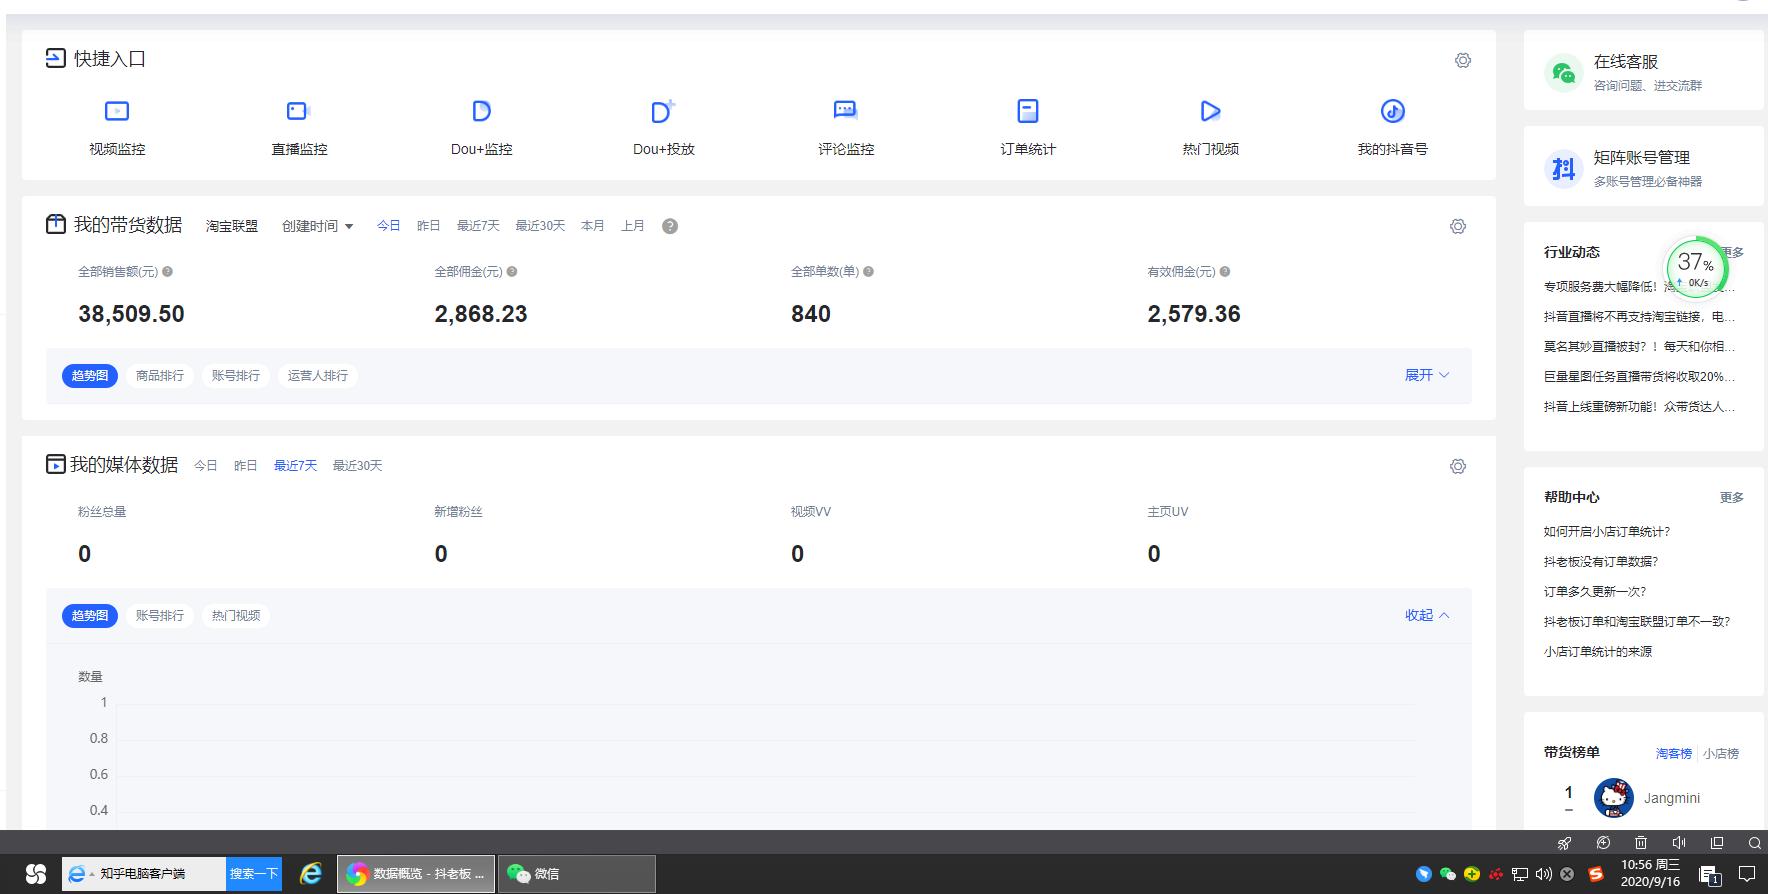Open the 创建时间 dropdown
The image size is (1768, 894).
pyautogui.click(x=317, y=227)
